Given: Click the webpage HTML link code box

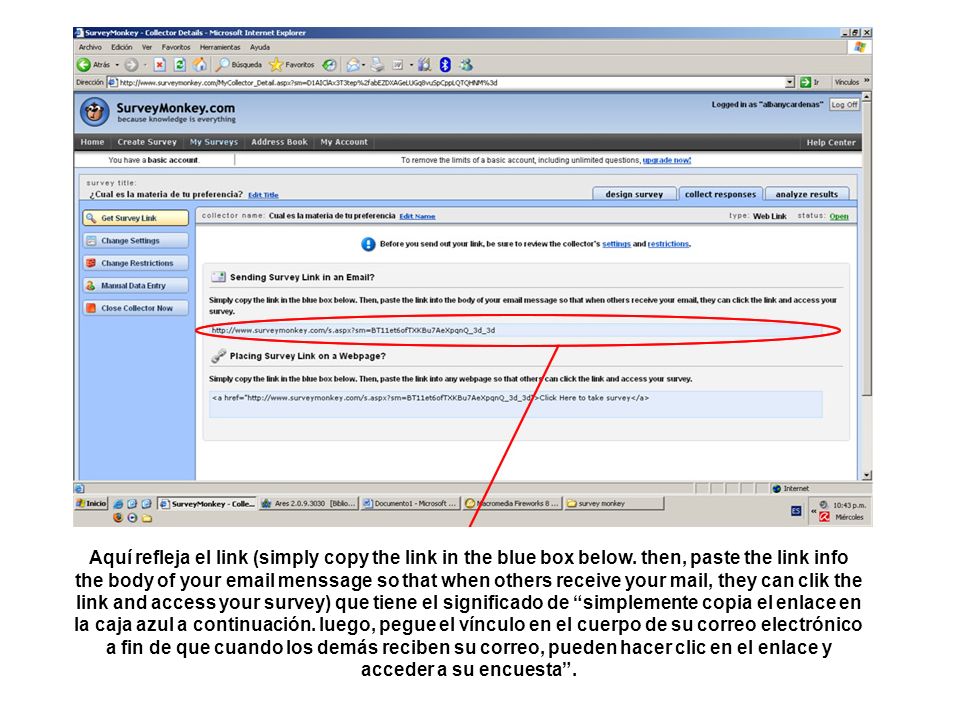Looking at the screenshot, I should coord(516,405).
